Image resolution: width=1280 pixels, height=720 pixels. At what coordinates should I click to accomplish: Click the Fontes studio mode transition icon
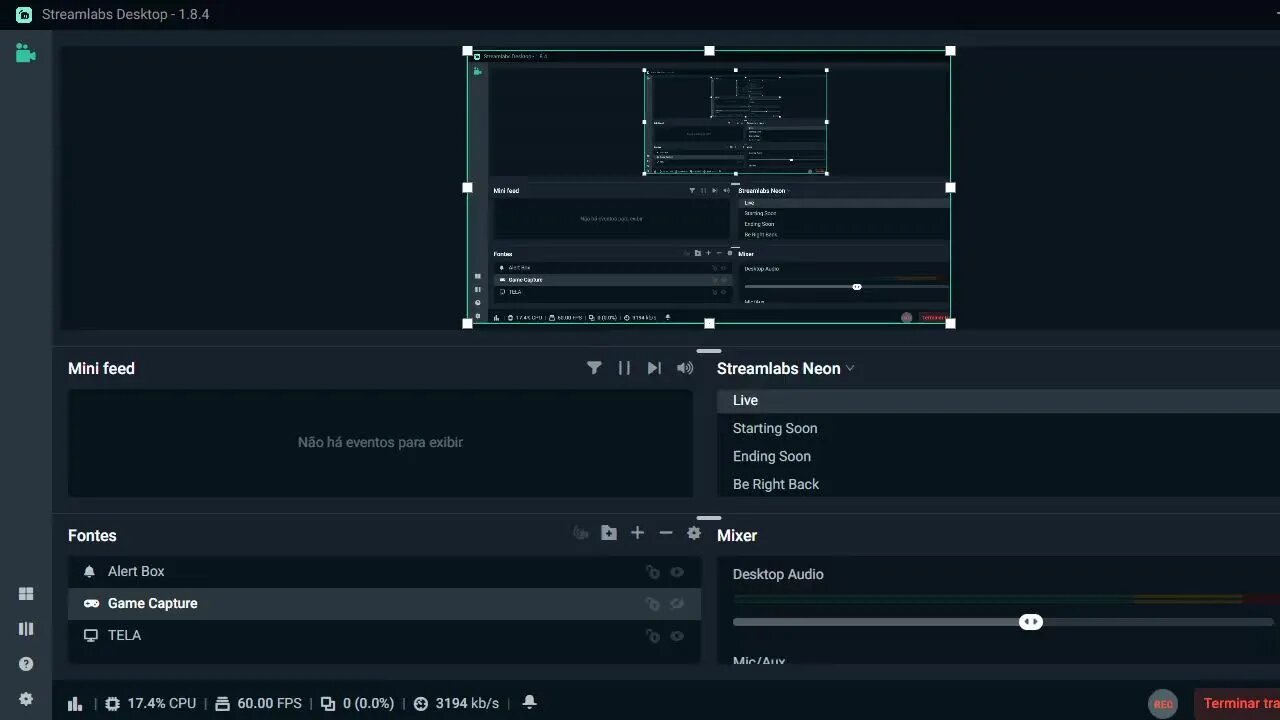[580, 533]
